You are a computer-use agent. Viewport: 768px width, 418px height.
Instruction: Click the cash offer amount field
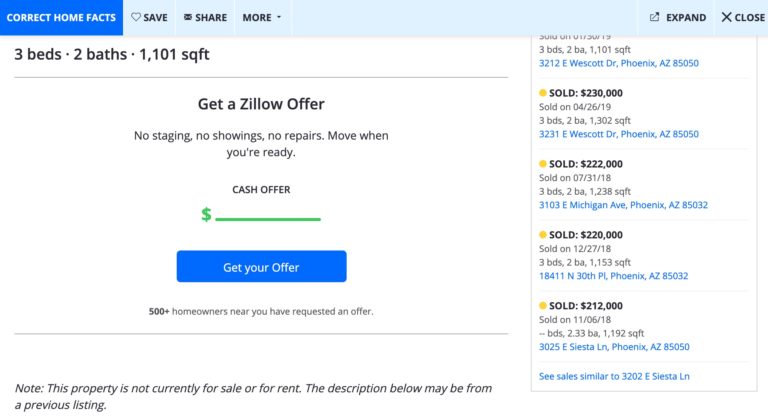[x=268, y=214]
